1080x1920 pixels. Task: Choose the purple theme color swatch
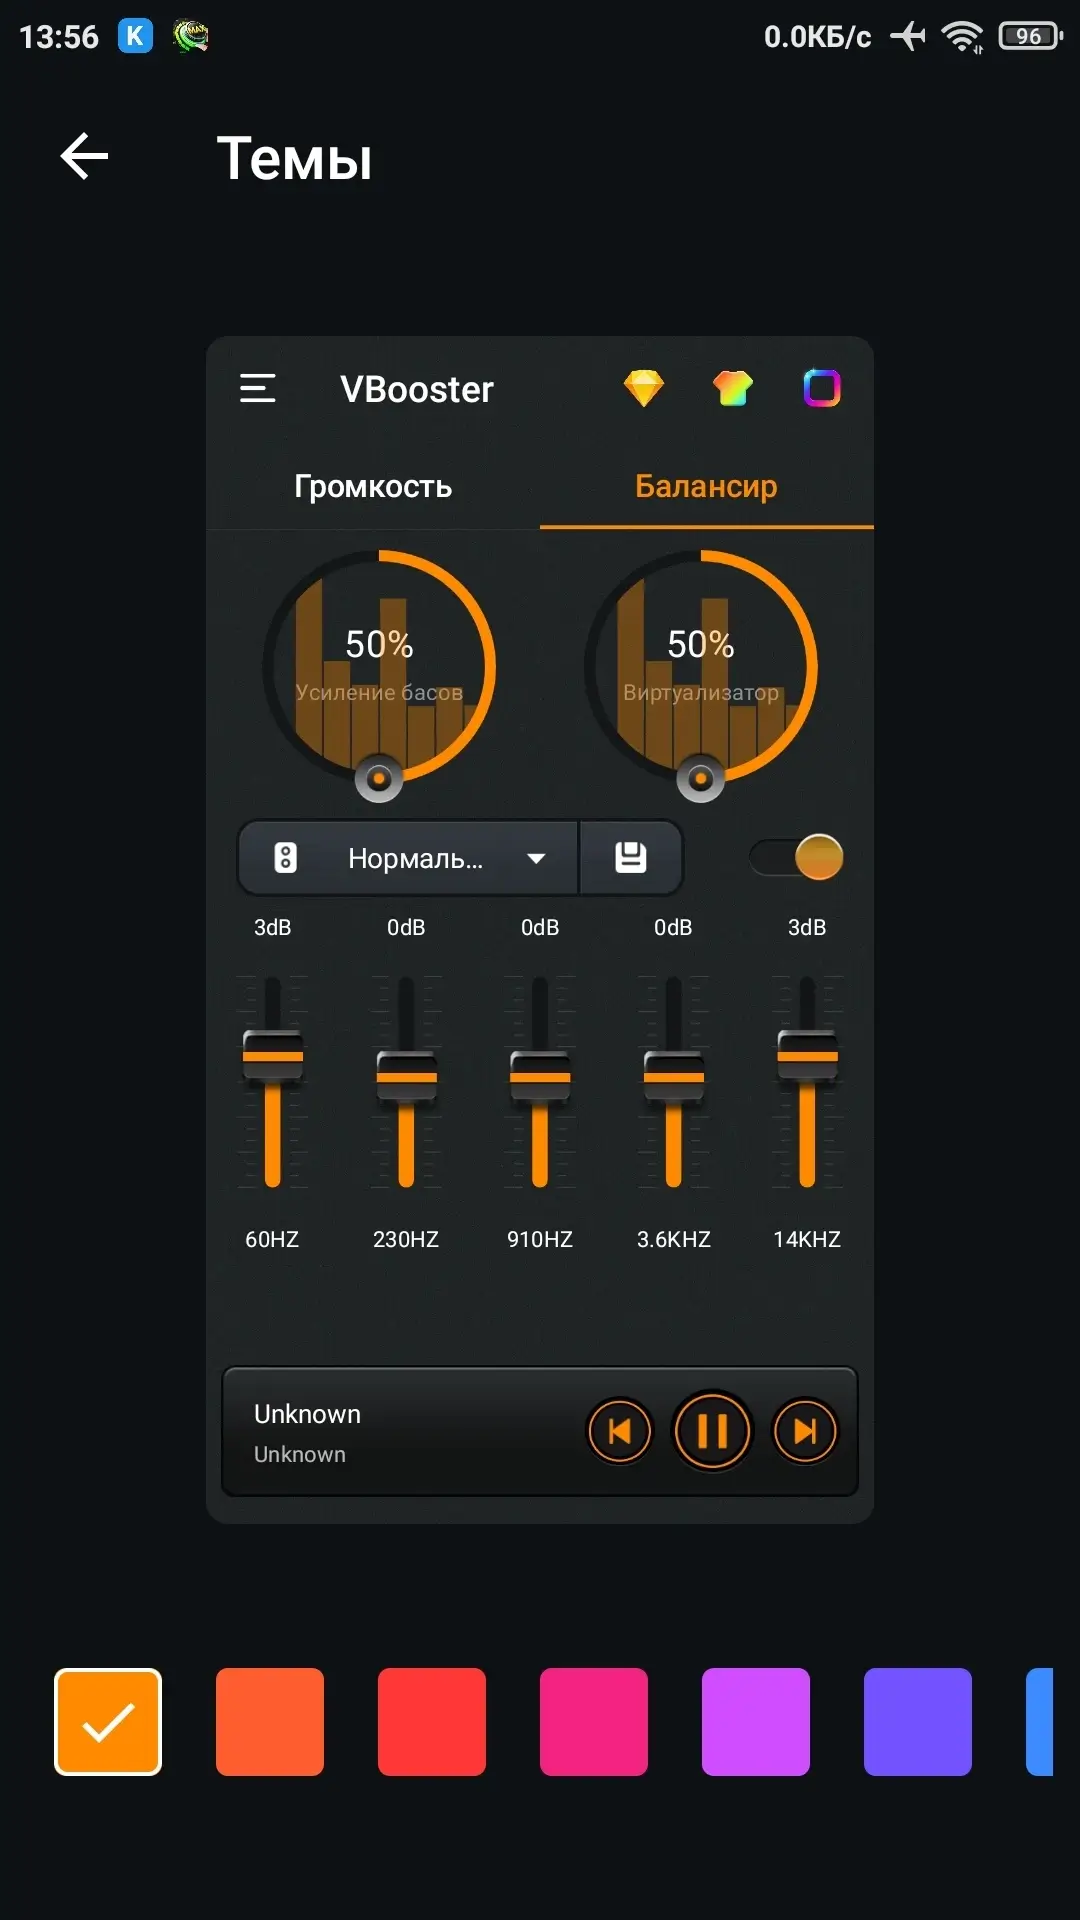tap(756, 1722)
